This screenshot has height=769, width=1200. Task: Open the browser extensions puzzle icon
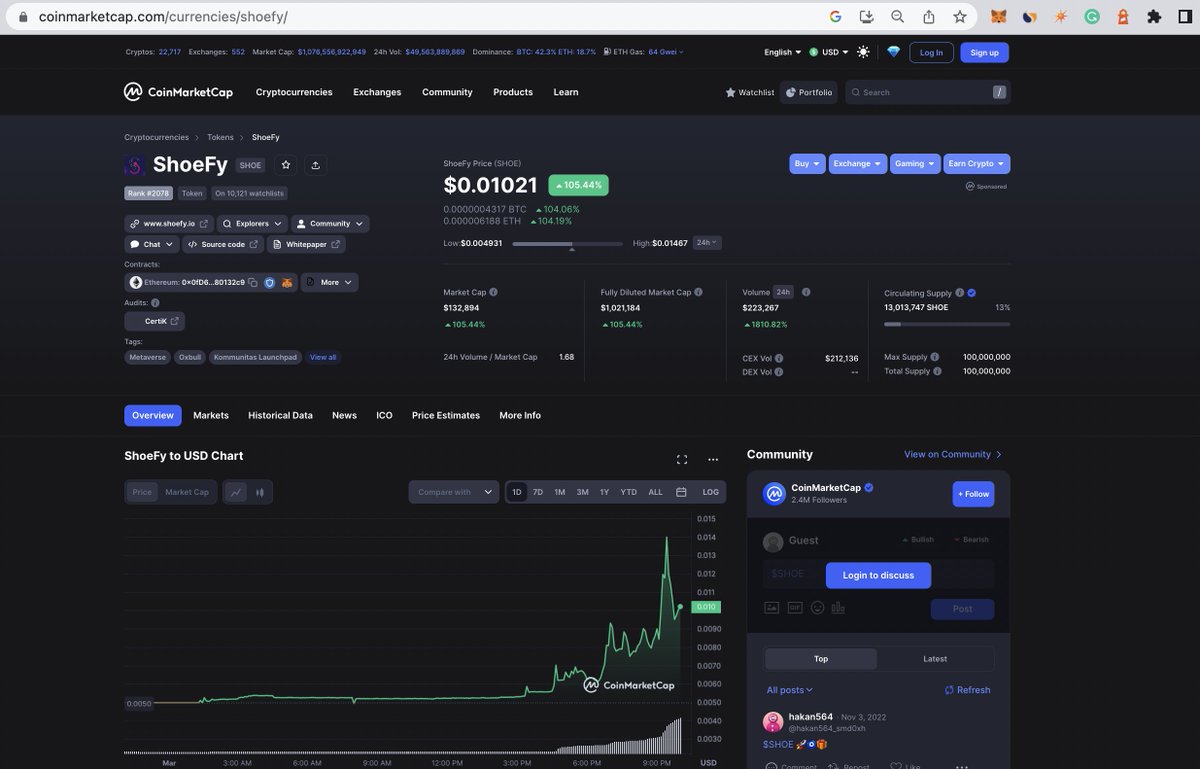(1154, 17)
